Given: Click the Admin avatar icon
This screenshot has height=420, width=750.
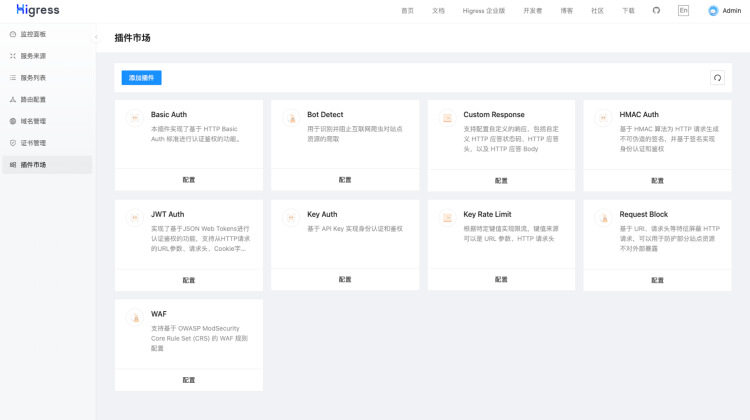Looking at the screenshot, I should [x=713, y=11].
